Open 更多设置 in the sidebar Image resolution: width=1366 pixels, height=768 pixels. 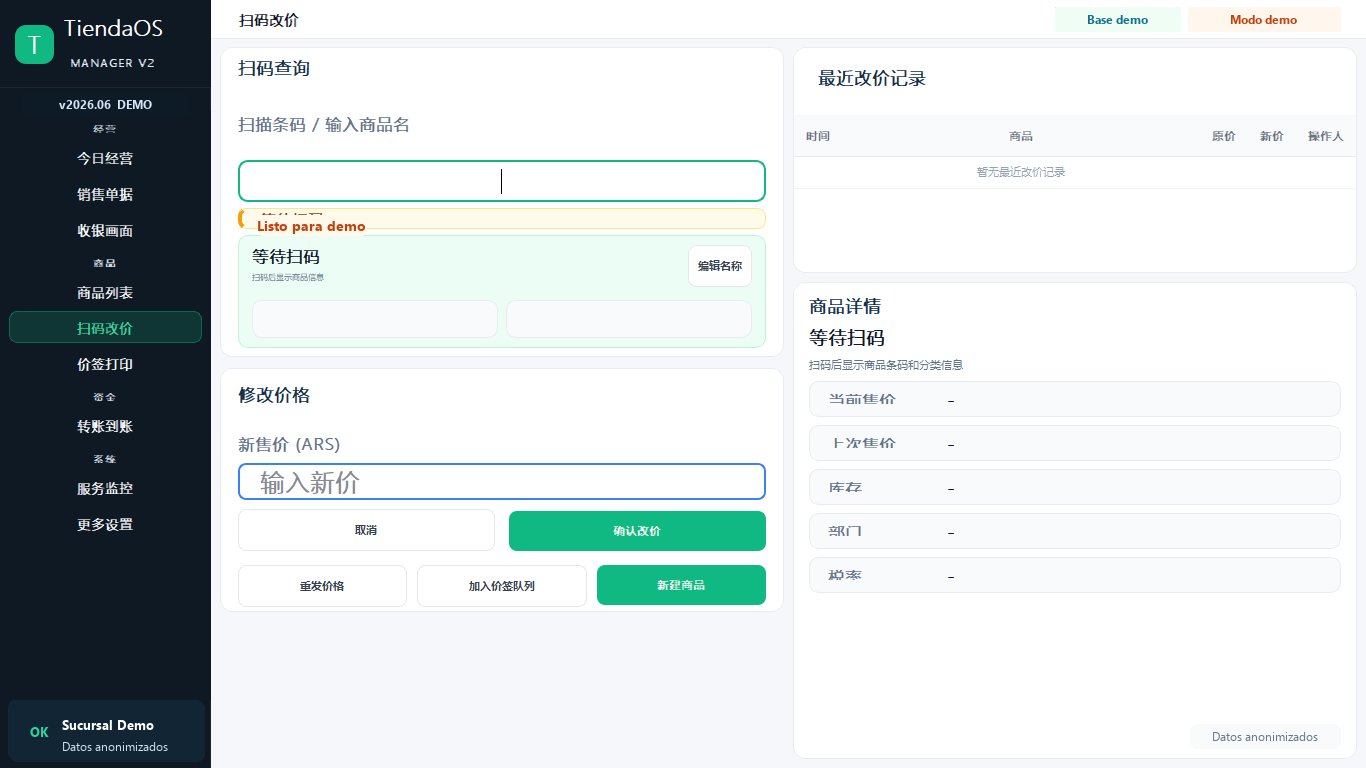(105, 524)
